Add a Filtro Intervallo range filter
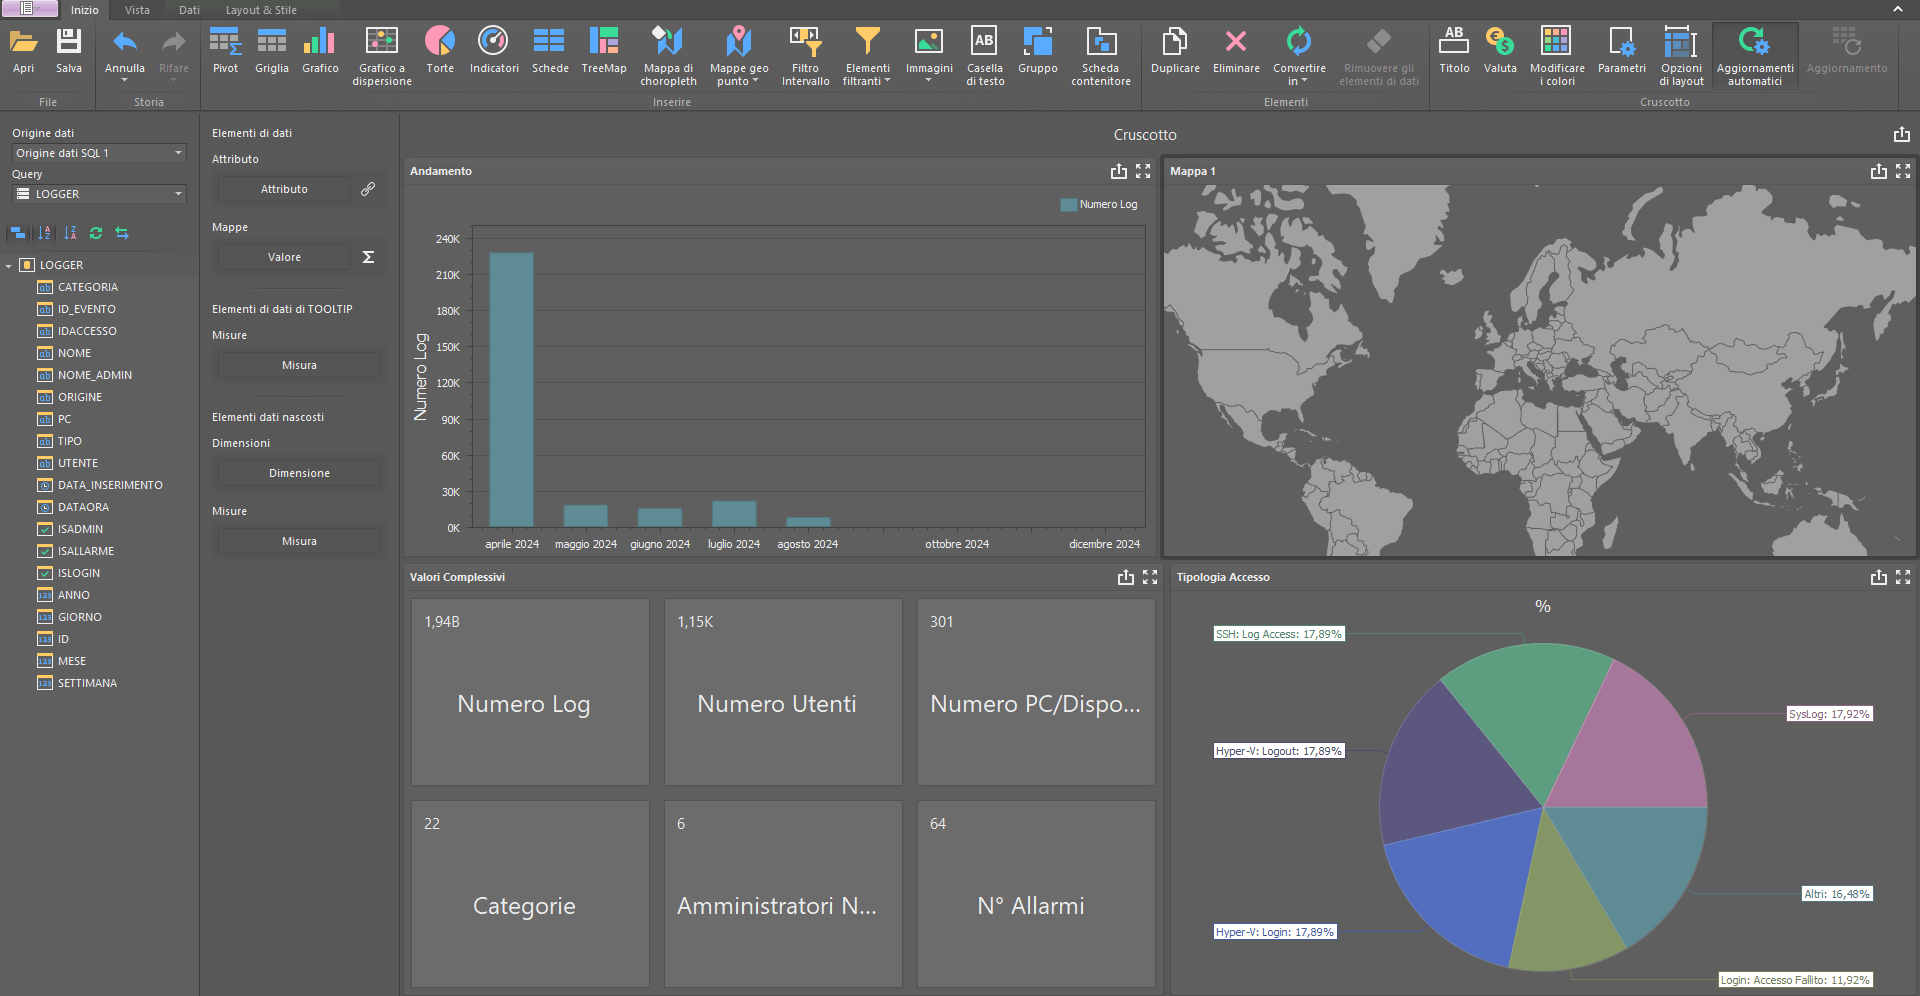The width and height of the screenshot is (1920, 996). click(x=806, y=57)
